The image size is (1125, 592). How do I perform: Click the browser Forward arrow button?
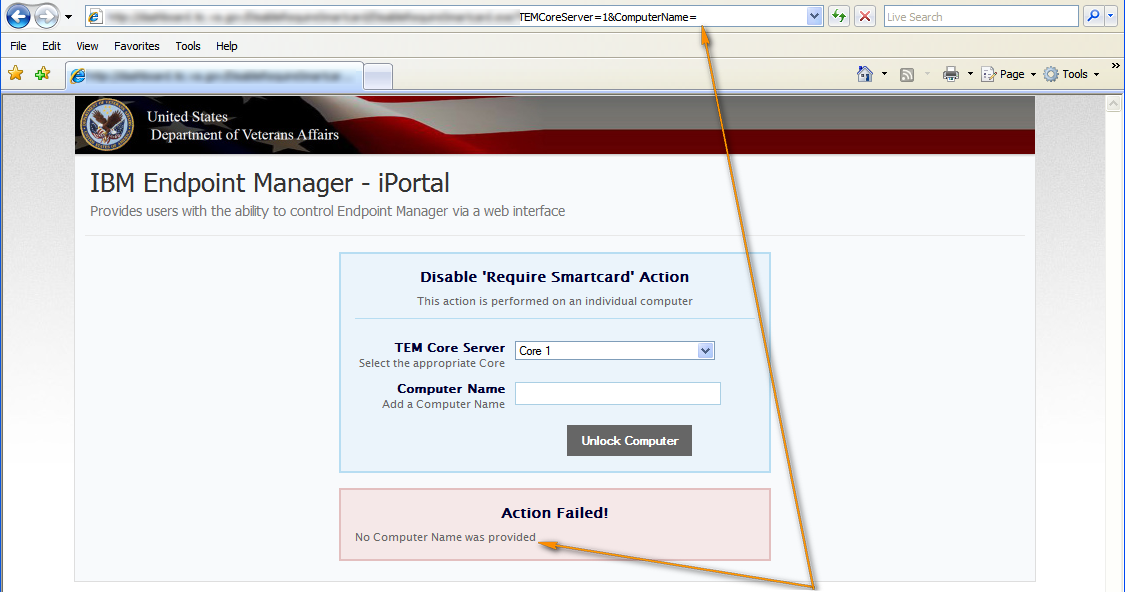pos(47,16)
